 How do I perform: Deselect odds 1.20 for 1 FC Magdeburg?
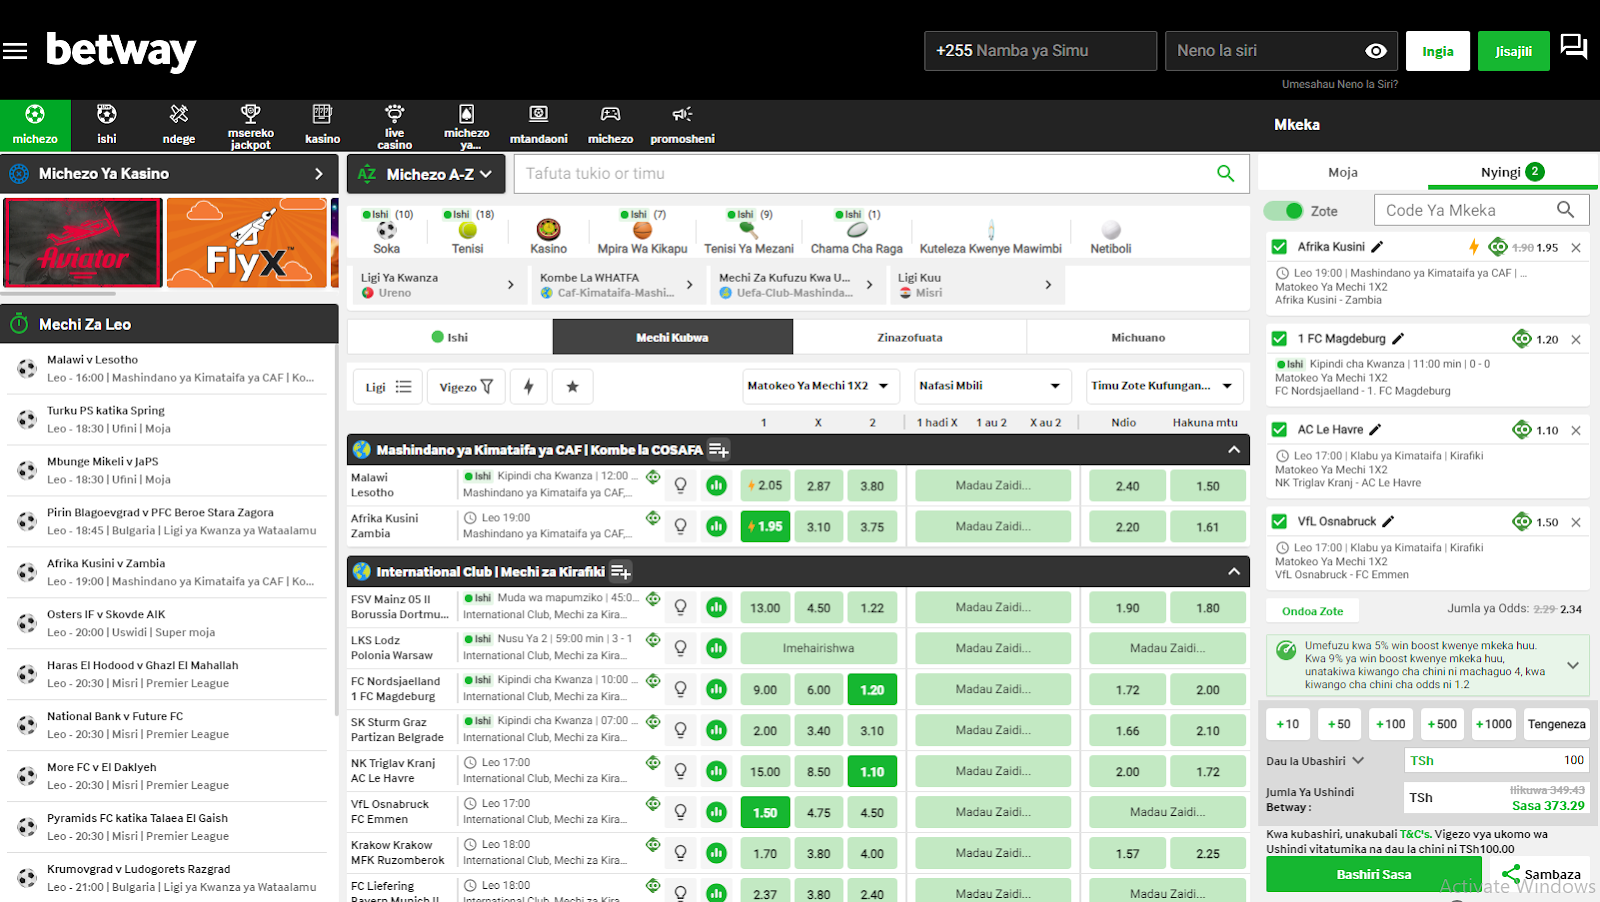tap(872, 690)
